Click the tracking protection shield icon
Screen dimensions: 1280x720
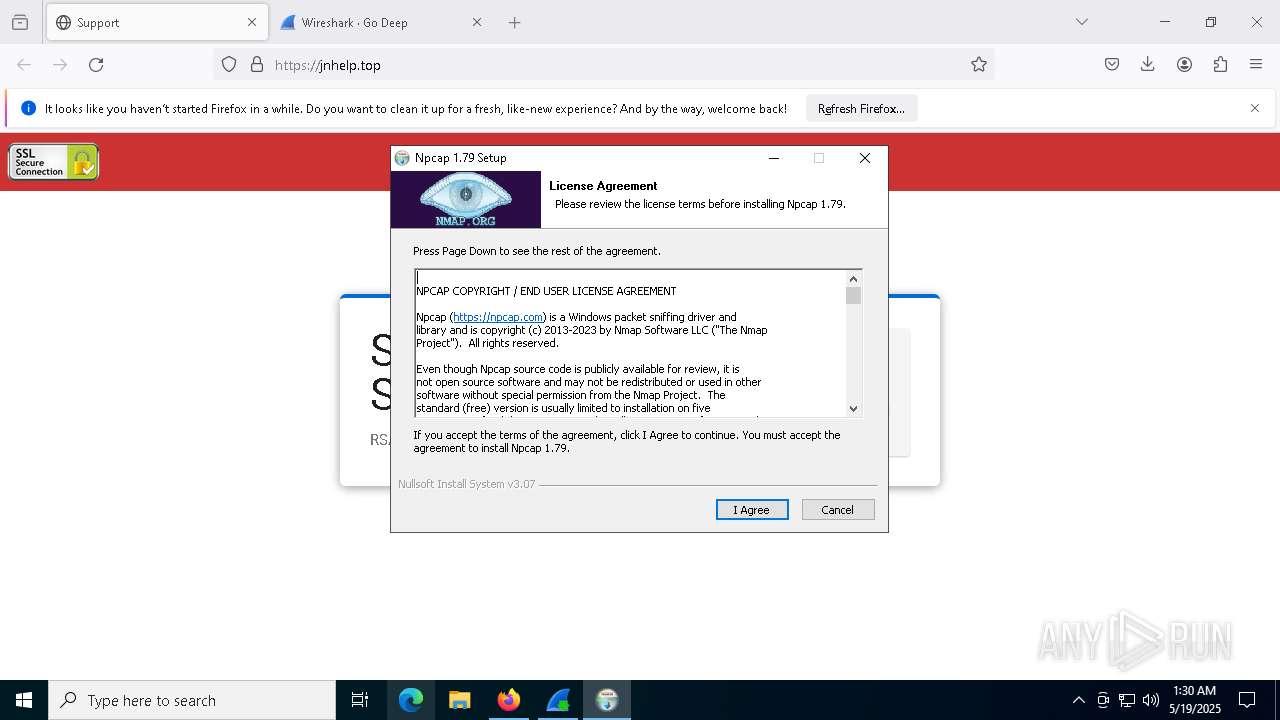pyautogui.click(x=229, y=65)
